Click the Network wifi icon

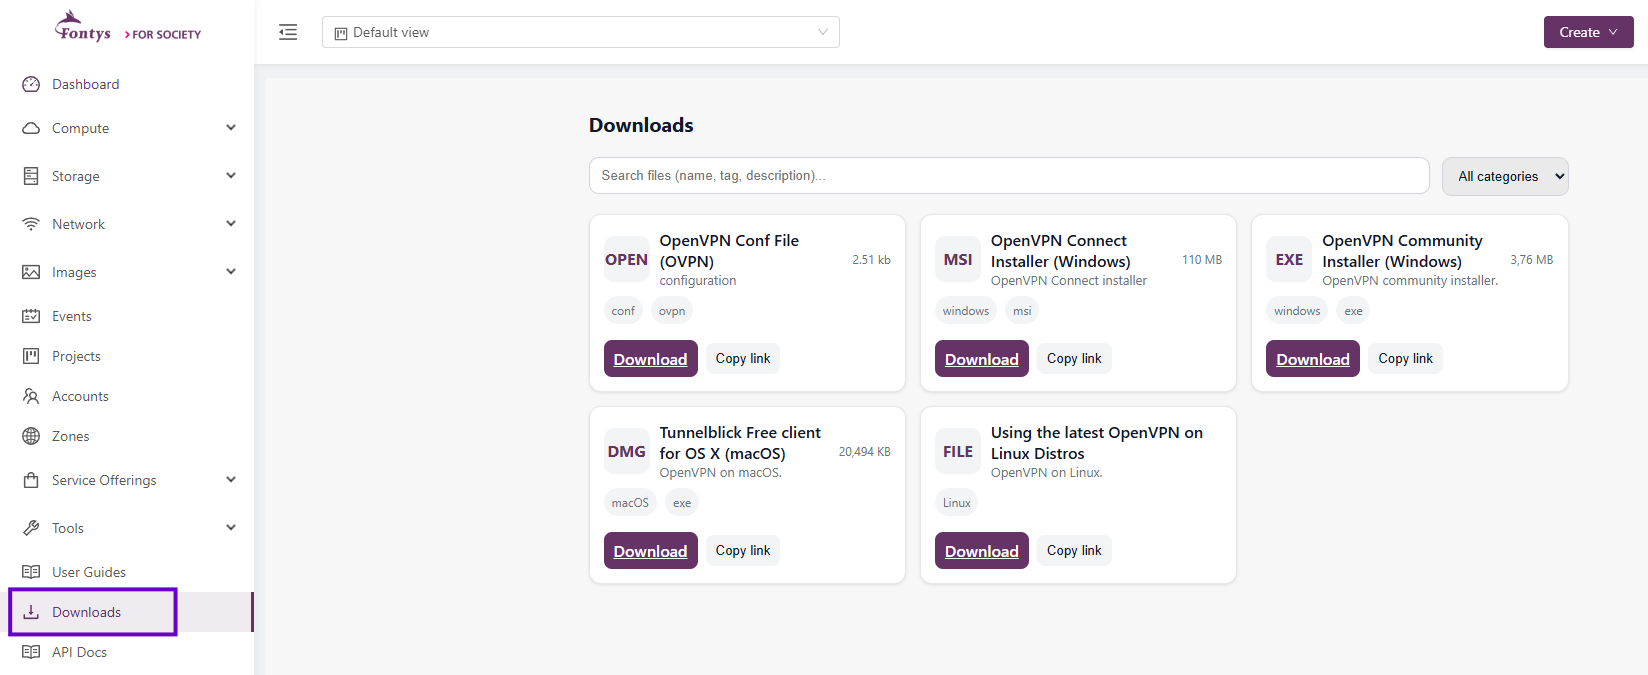[x=31, y=224]
